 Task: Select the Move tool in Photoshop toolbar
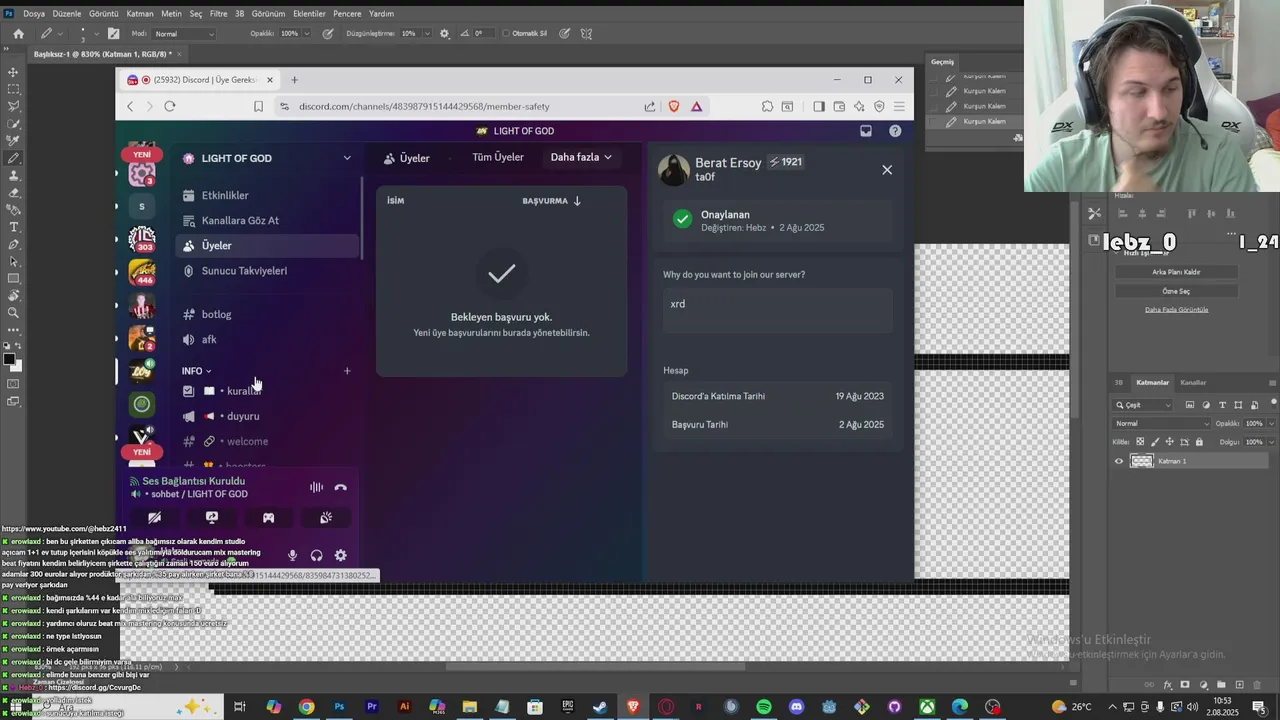point(13,72)
